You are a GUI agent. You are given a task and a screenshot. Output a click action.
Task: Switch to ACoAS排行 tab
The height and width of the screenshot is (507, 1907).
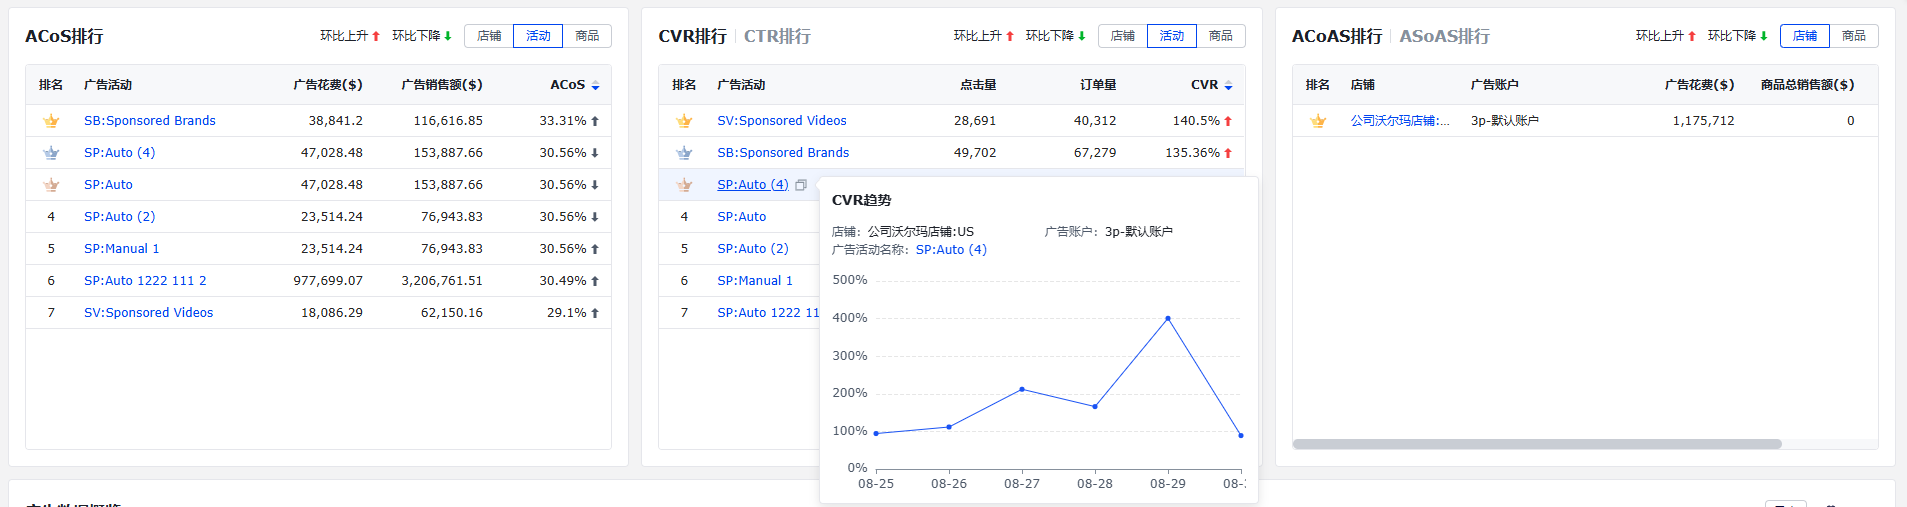[x=1337, y=36]
